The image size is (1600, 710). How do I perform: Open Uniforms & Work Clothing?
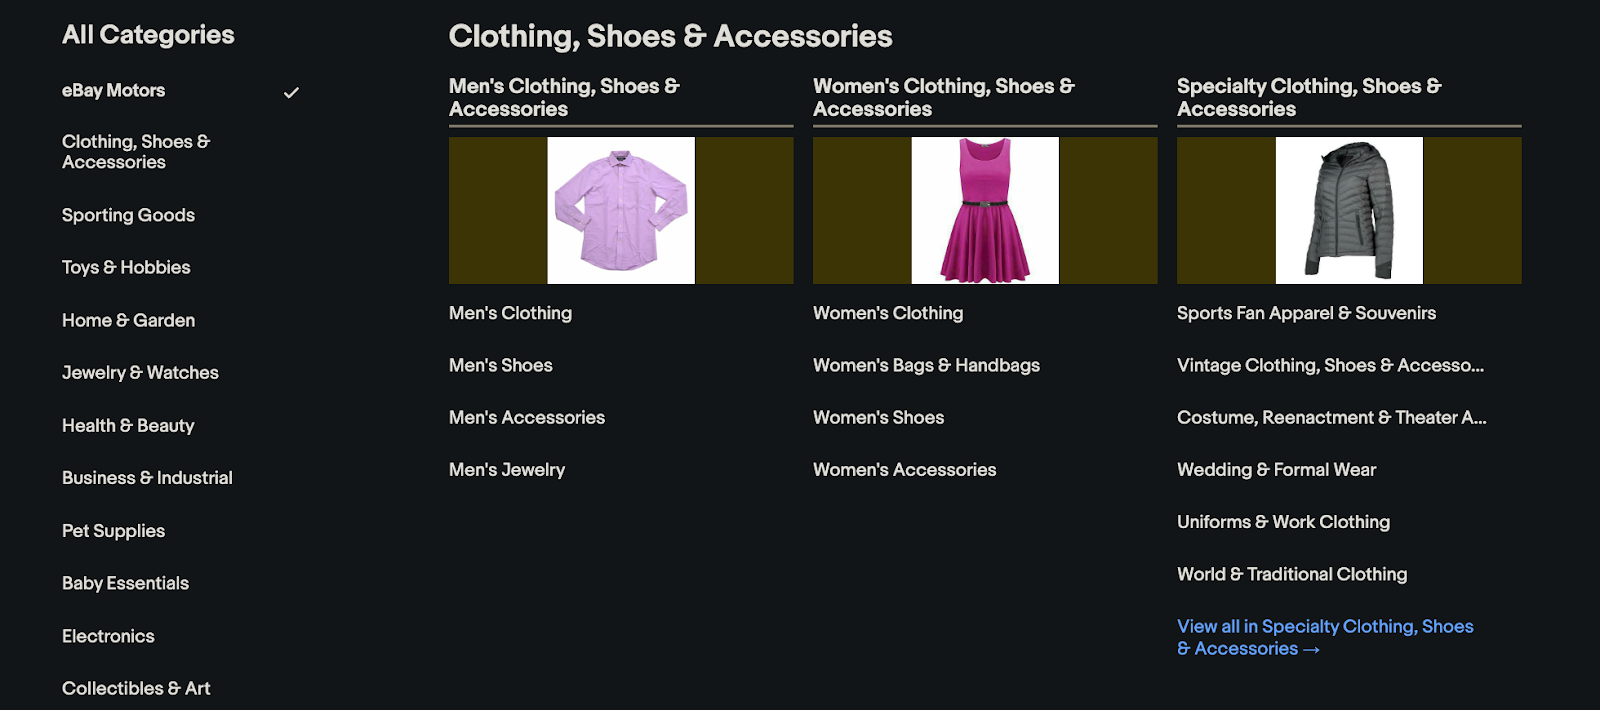pyautogui.click(x=1283, y=522)
